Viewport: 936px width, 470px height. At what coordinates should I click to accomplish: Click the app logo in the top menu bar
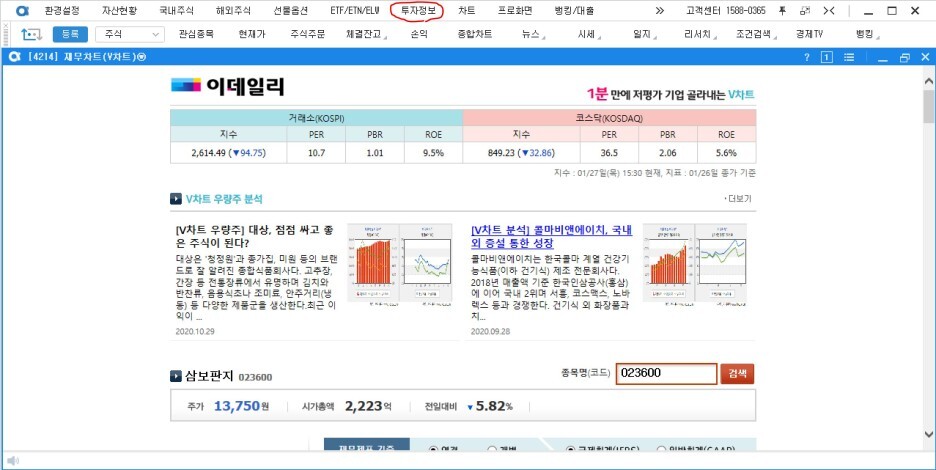pos(22,11)
